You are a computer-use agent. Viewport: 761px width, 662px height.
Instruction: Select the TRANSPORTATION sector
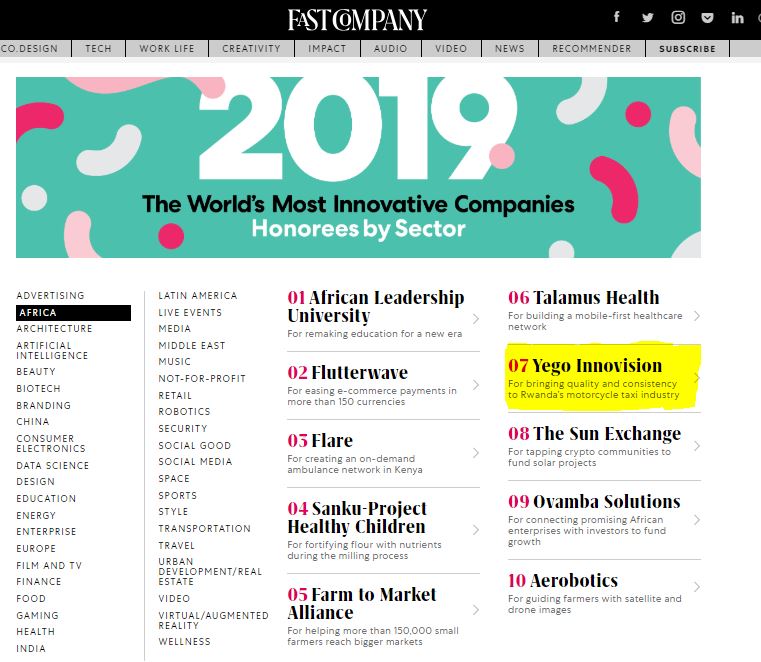click(204, 529)
